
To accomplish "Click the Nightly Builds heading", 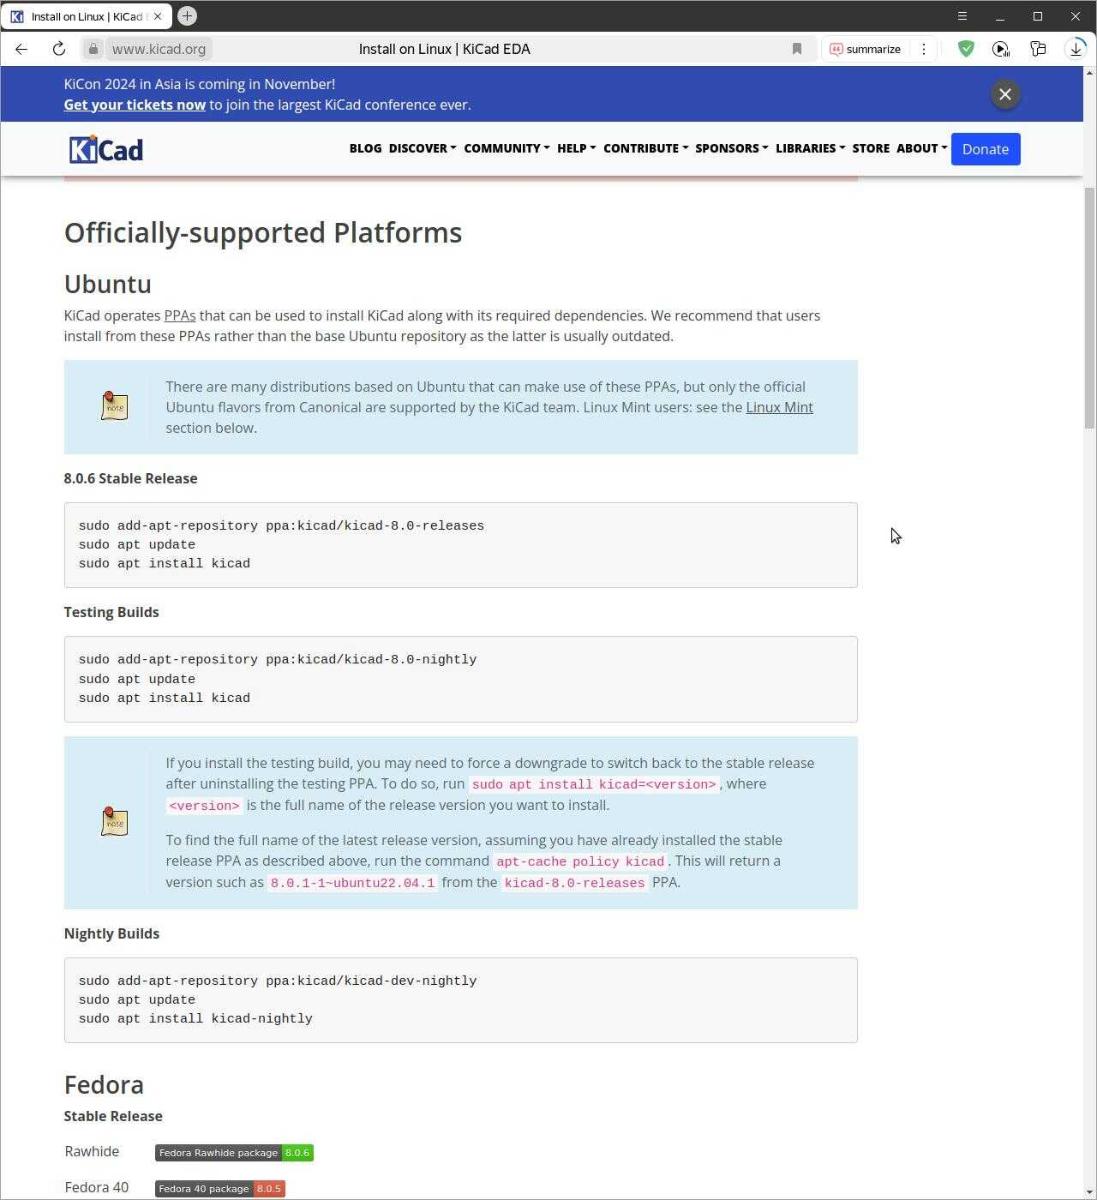I will click(111, 933).
